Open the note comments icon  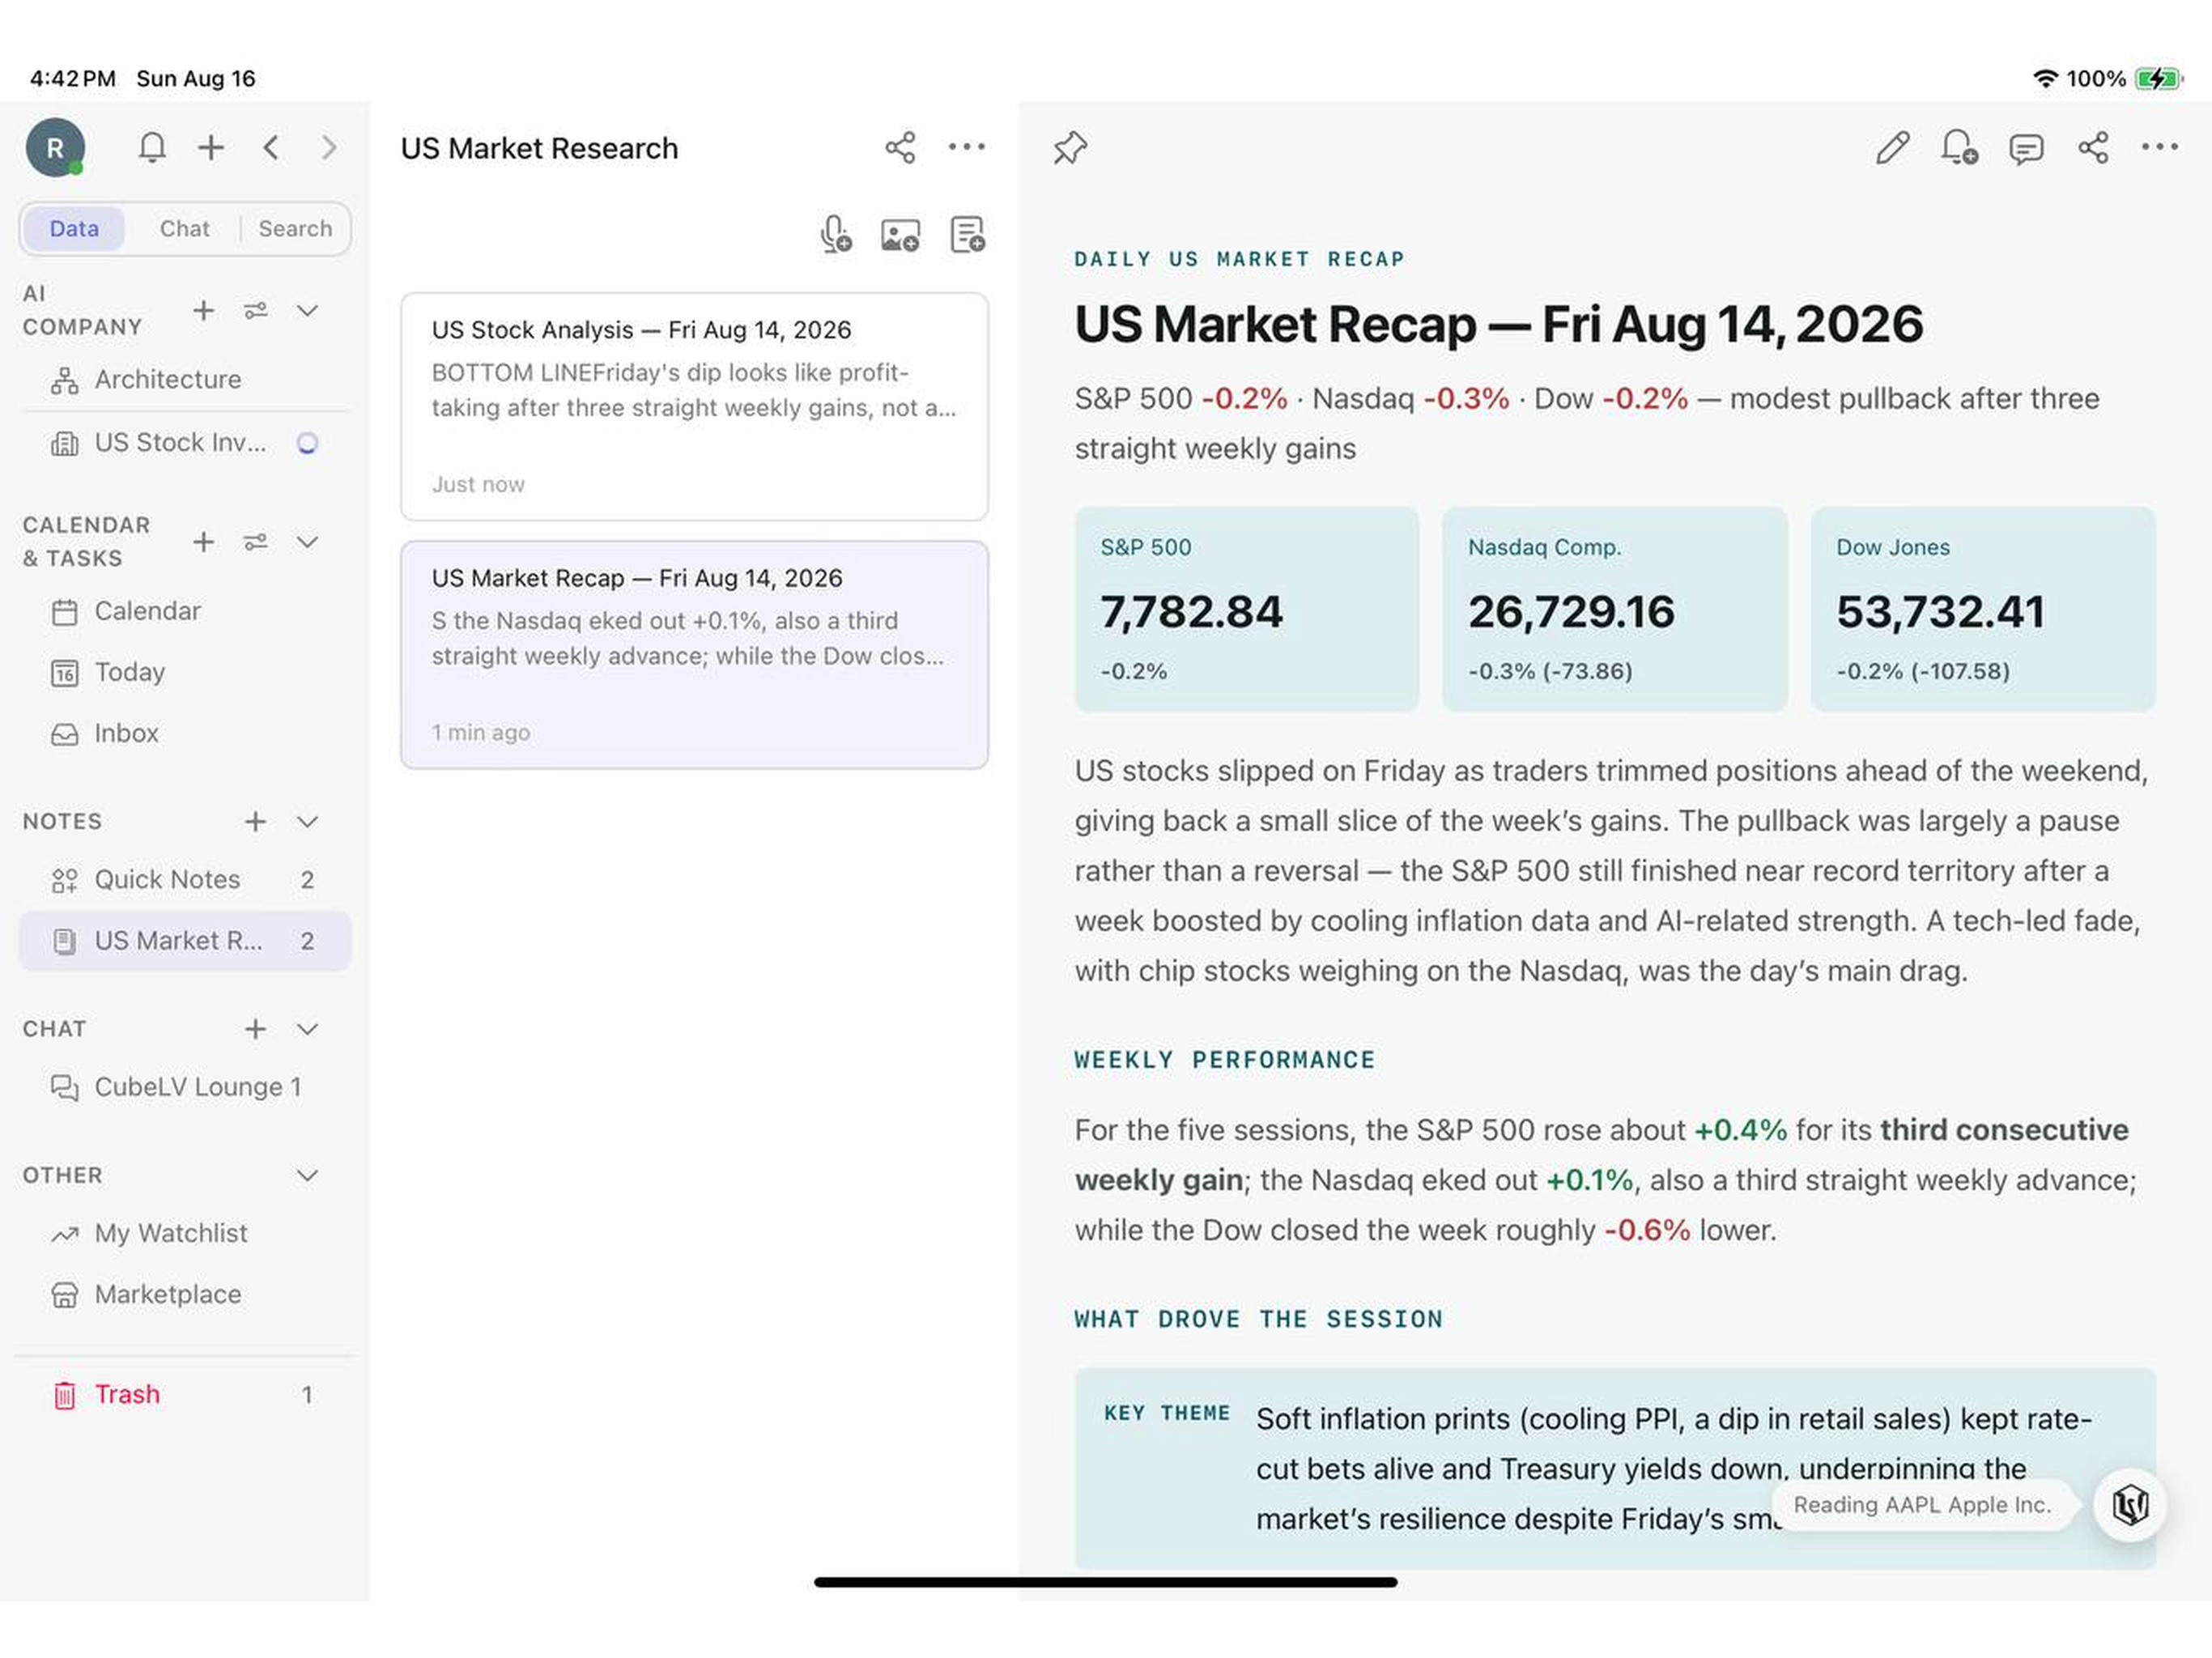point(2026,149)
